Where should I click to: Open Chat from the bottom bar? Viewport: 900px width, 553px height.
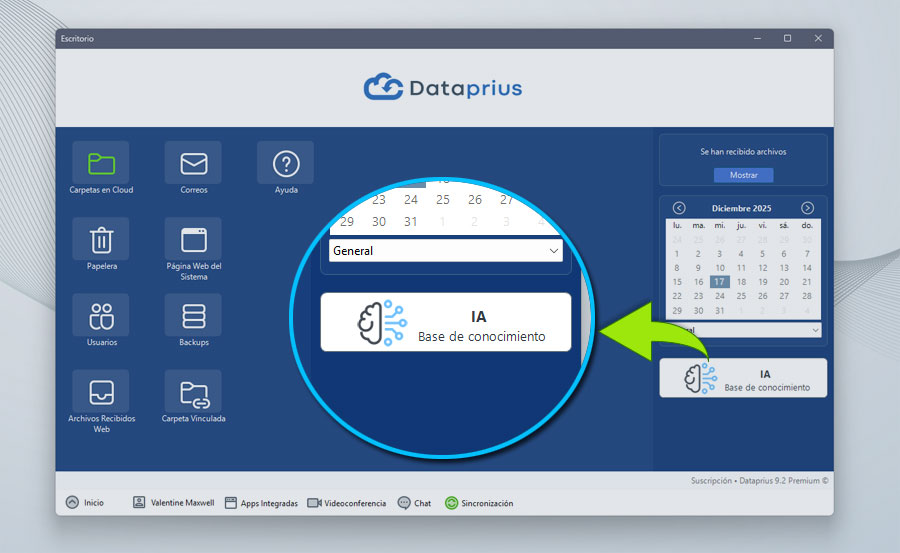point(414,503)
